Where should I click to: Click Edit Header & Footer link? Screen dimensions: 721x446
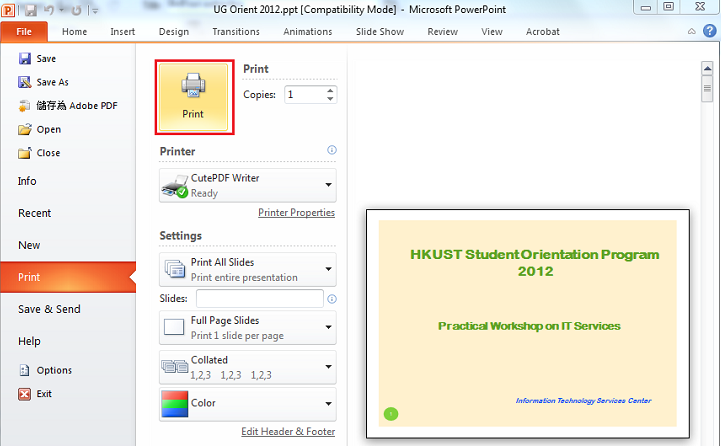click(288, 432)
